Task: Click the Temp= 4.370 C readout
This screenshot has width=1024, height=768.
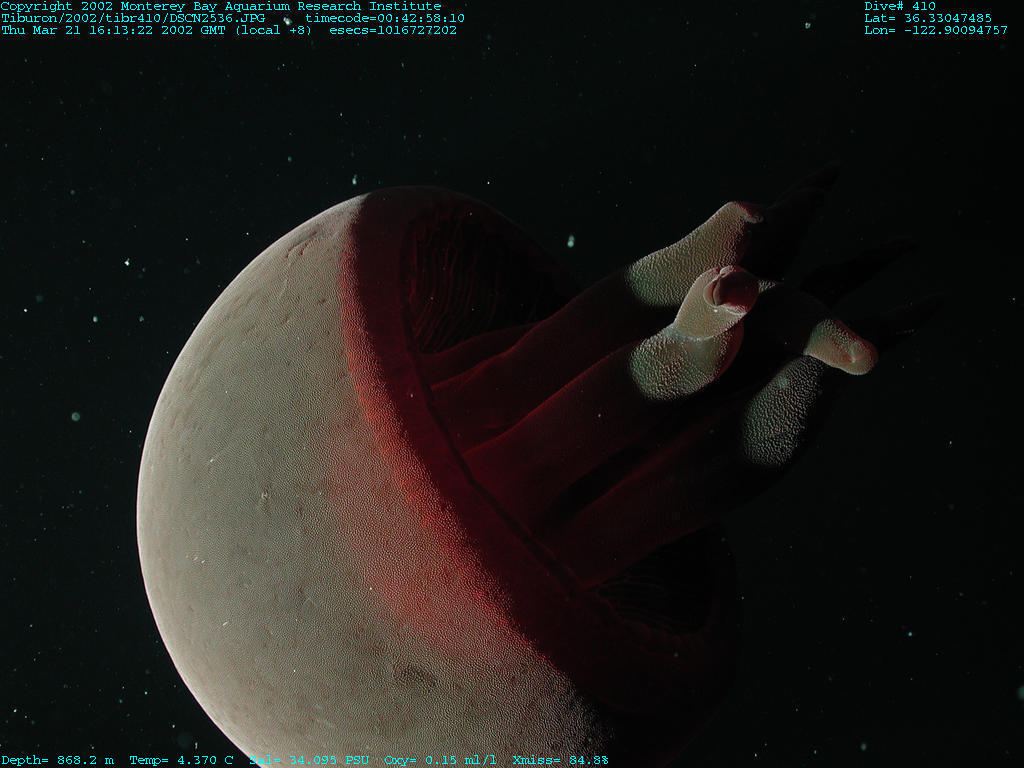Action: pyautogui.click(x=182, y=760)
